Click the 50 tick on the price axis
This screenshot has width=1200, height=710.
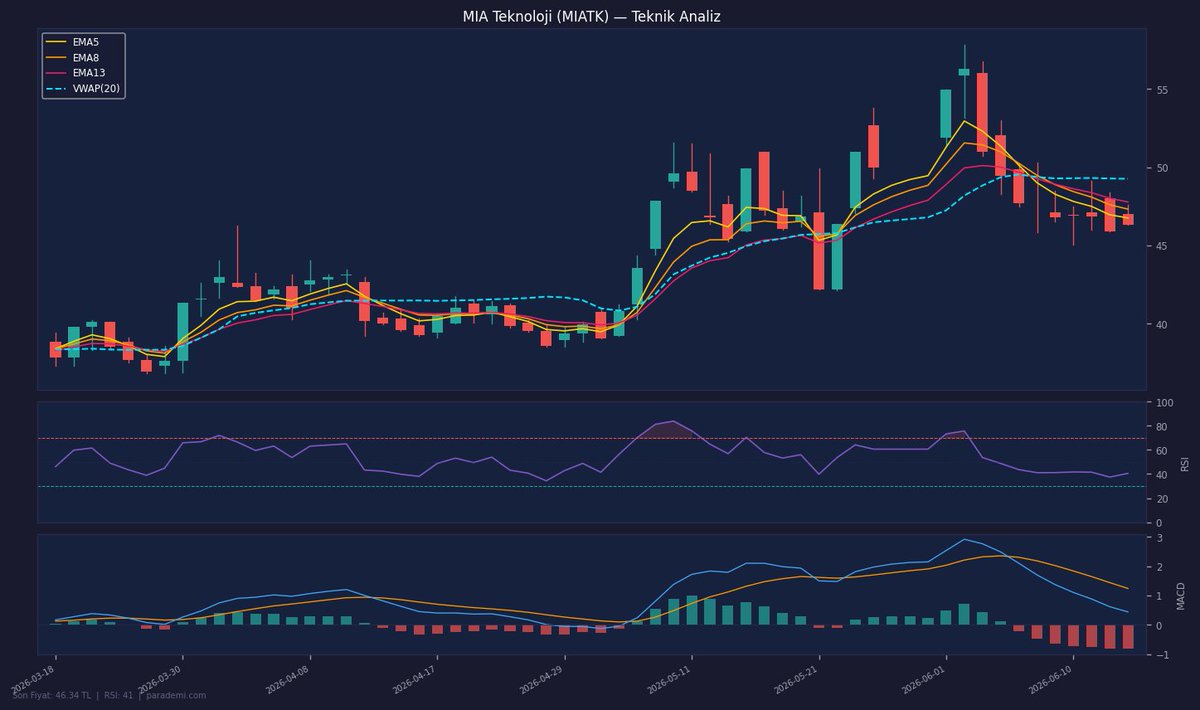pos(1162,168)
